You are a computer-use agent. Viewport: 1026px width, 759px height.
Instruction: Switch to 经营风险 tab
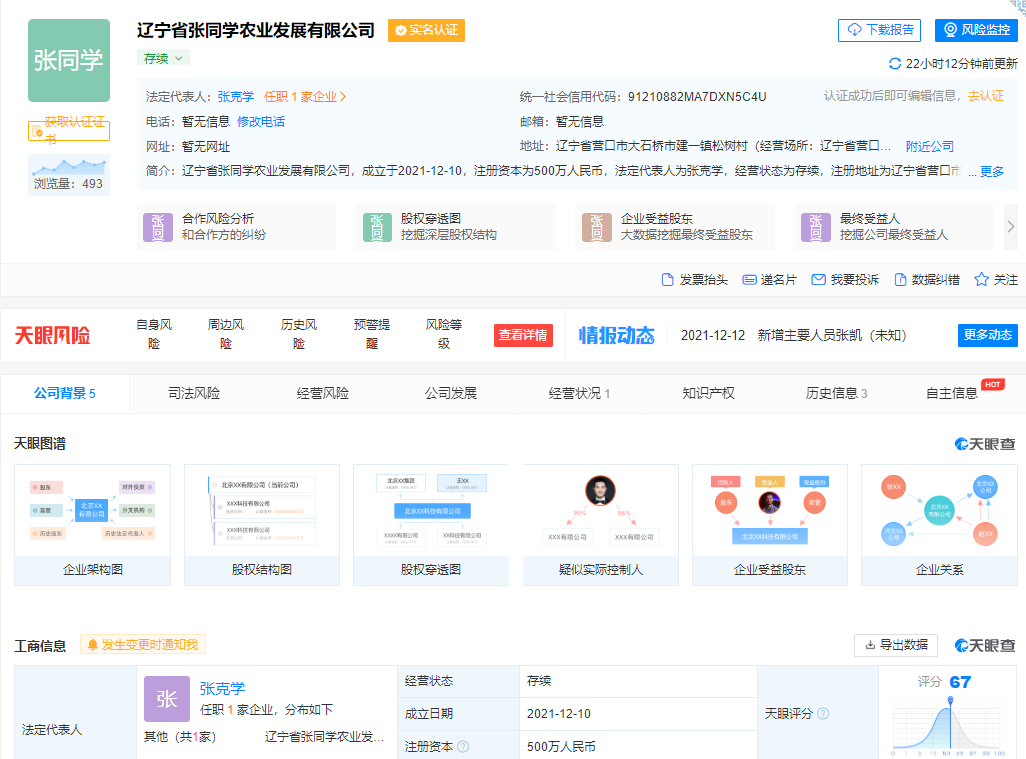click(323, 393)
